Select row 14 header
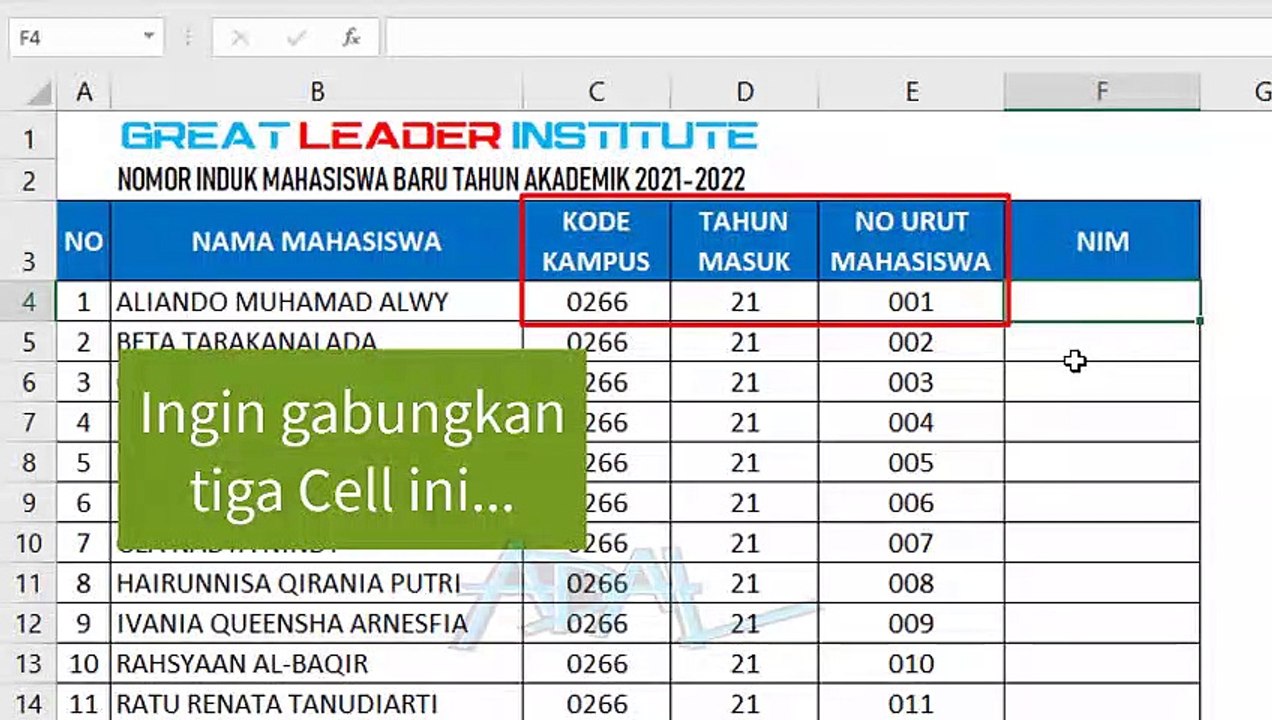The height and width of the screenshot is (720, 1272). [28, 704]
